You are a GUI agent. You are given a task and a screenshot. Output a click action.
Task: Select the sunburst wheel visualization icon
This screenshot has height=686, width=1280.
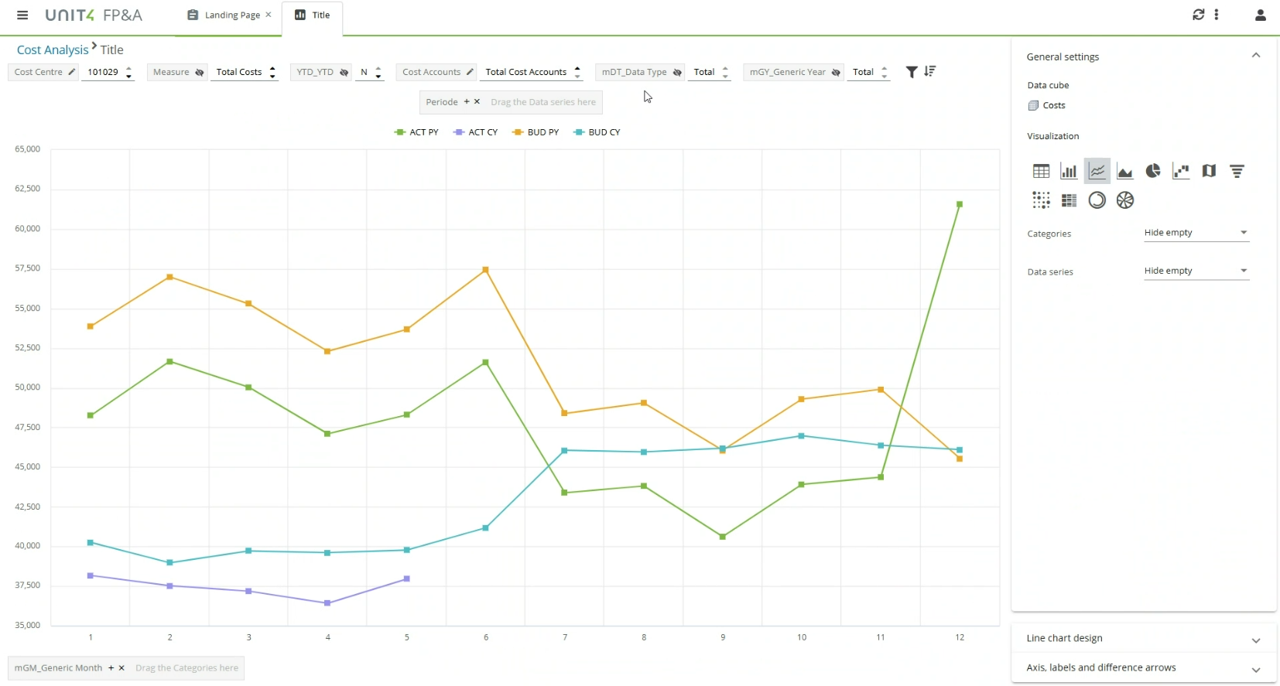pyautogui.click(x=1125, y=200)
